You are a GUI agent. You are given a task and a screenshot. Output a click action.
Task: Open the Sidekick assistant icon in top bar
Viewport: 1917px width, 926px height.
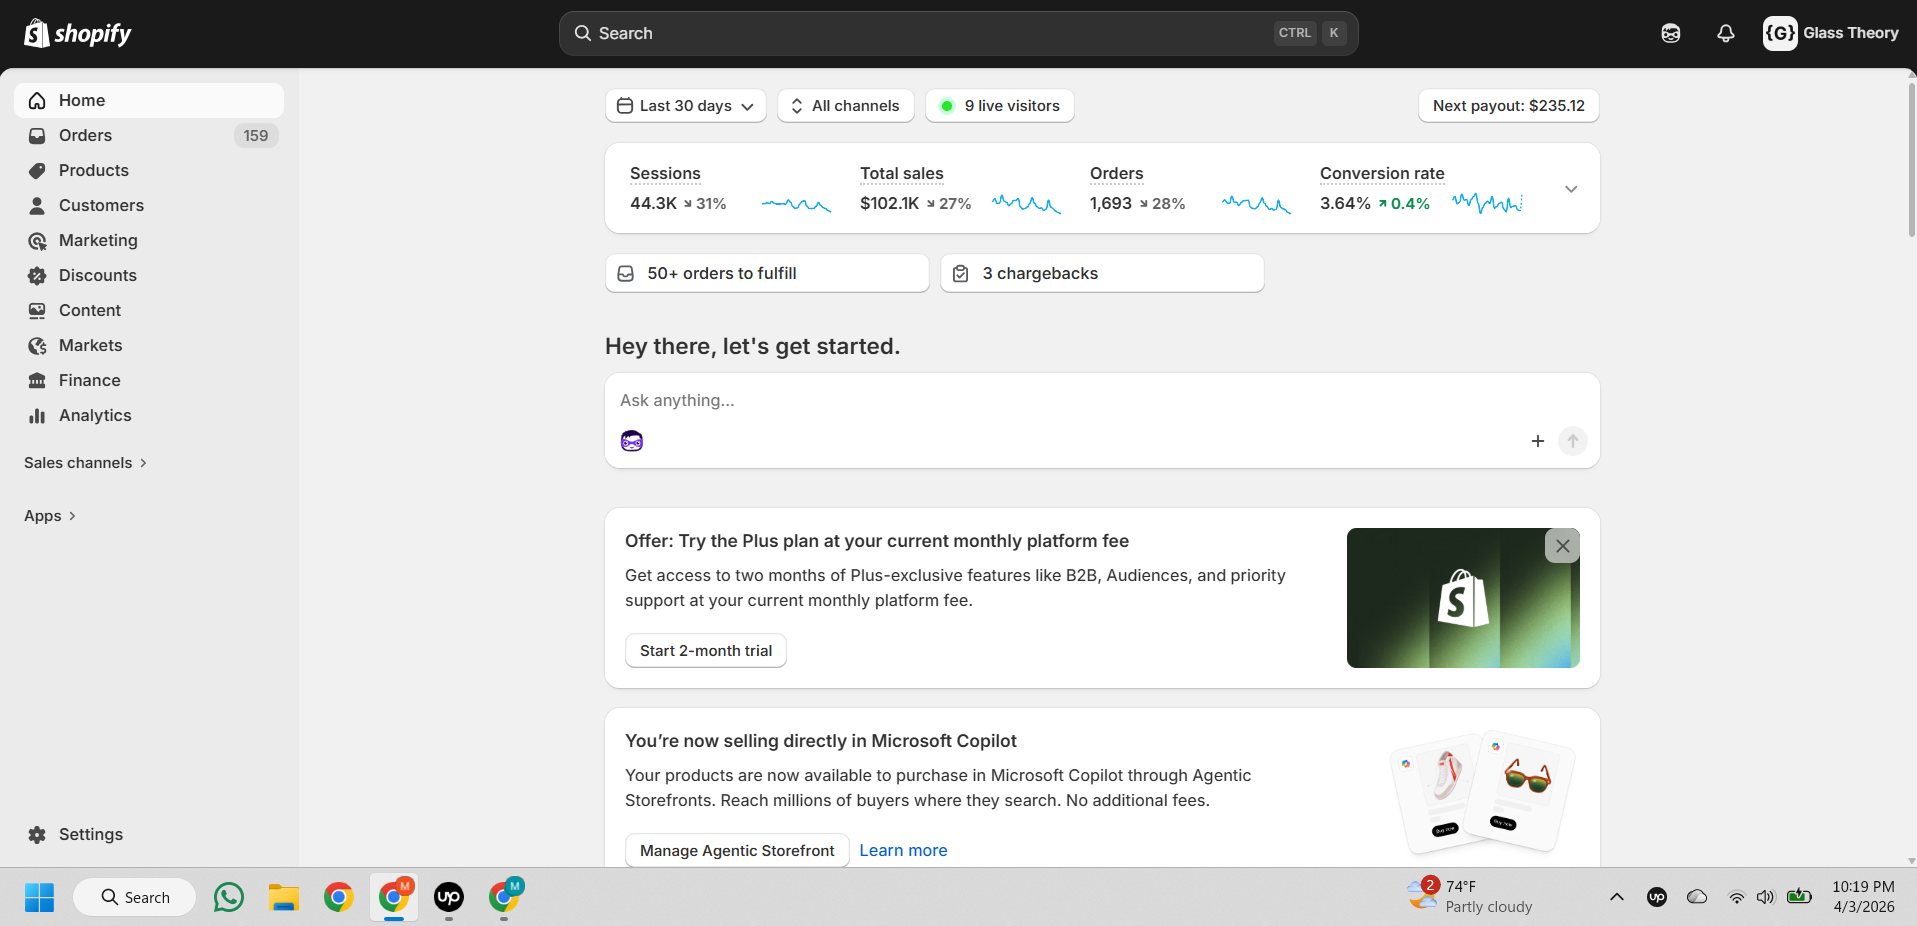[x=1671, y=33]
